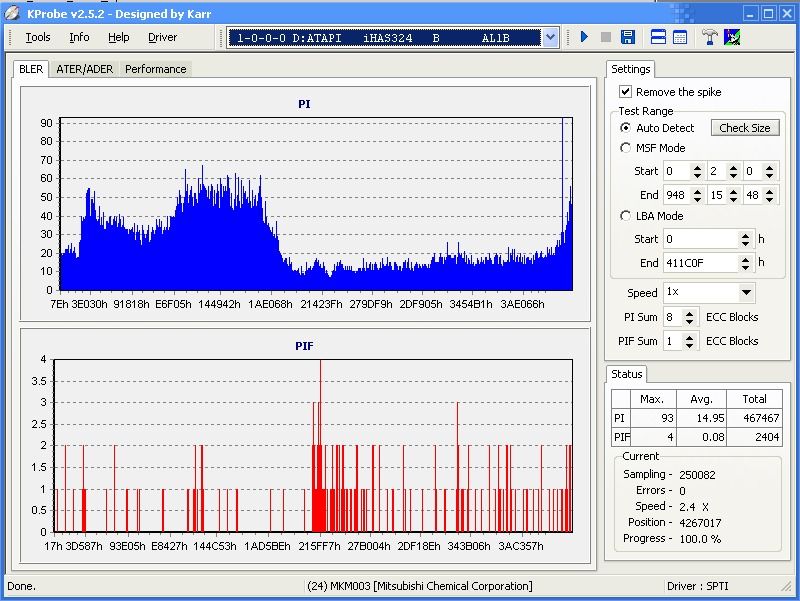Save results with the floppy disk icon
The image size is (800, 601).
(627, 37)
